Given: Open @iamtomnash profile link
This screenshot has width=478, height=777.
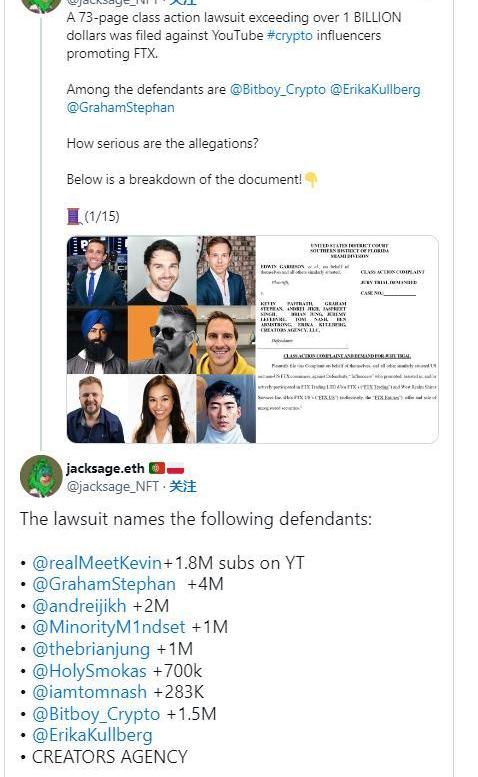Looking at the screenshot, I should [x=90, y=692].
